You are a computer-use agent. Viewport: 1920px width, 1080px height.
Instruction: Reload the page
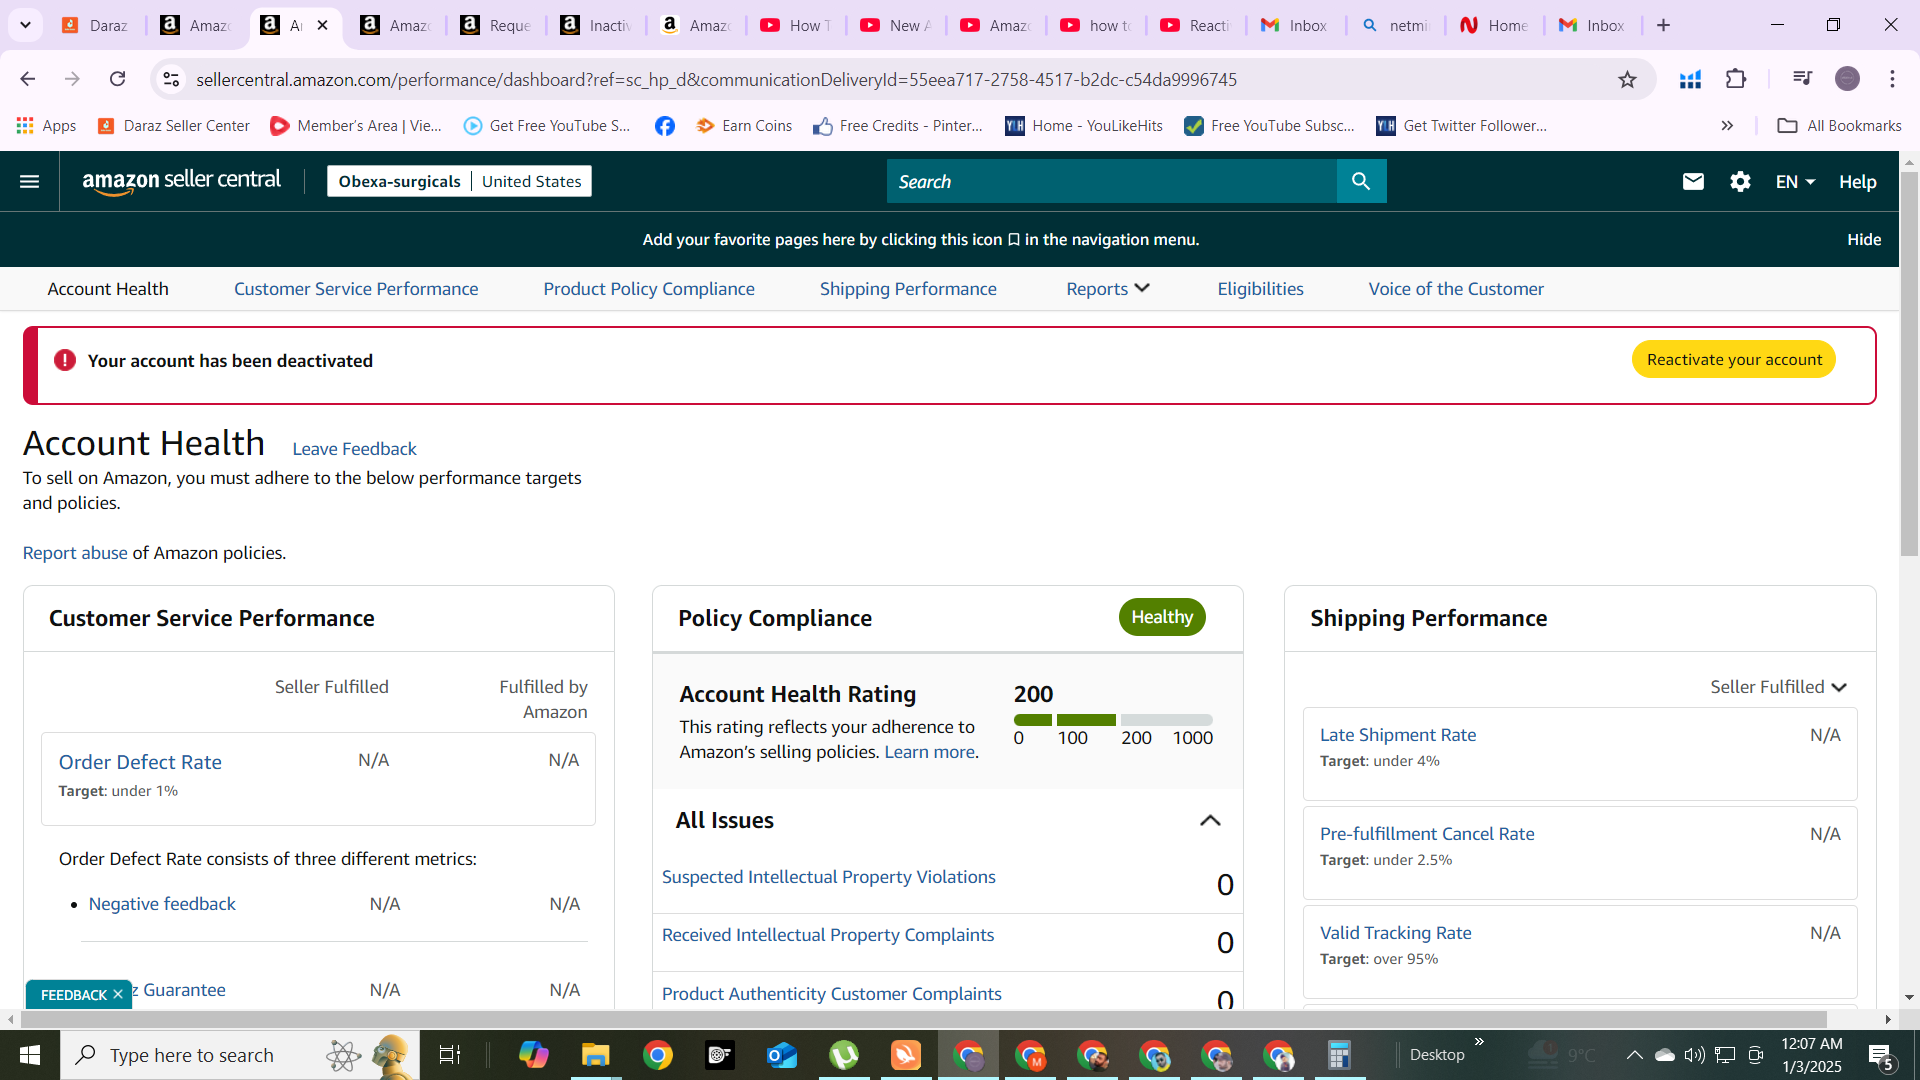click(117, 79)
